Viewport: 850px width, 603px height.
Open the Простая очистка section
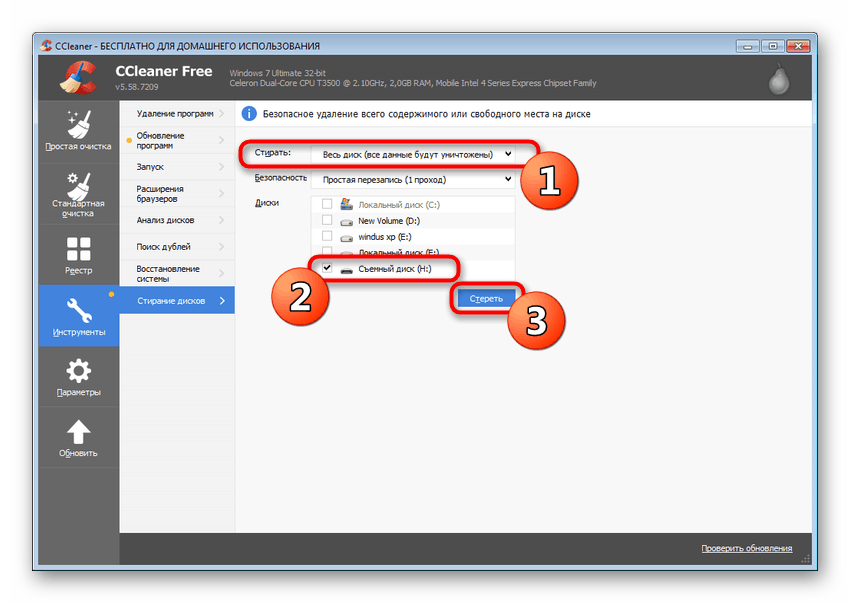pyautogui.click(x=79, y=132)
